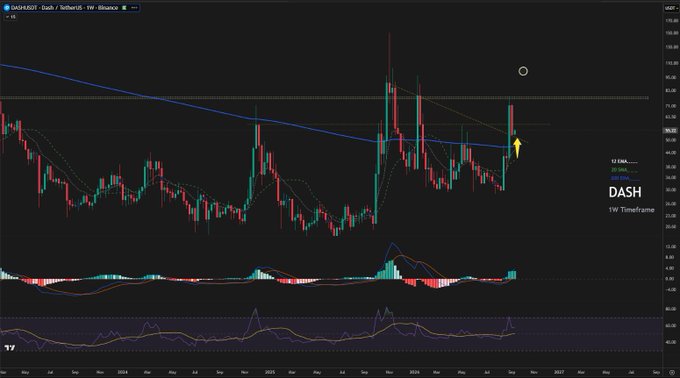Image resolution: width=680 pixels, height=378 pixels.
Task: Click the 80.00 level on RSI scale
Action: (x=670, y=309)
